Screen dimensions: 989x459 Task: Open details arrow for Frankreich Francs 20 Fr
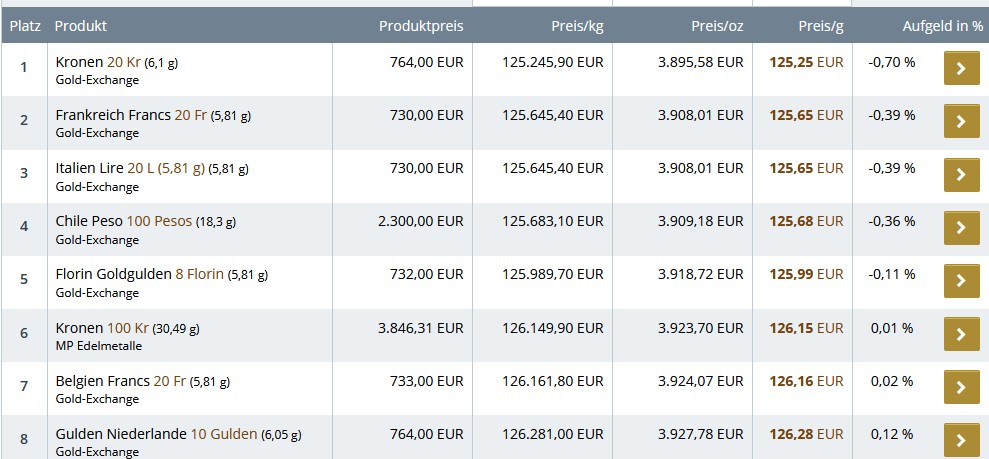[x=961, y=122]
